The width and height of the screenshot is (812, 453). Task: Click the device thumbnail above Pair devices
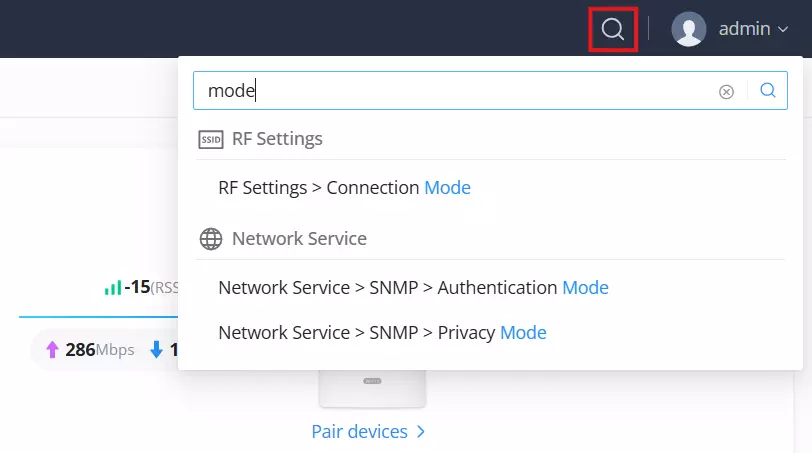(x=372, y=388)
